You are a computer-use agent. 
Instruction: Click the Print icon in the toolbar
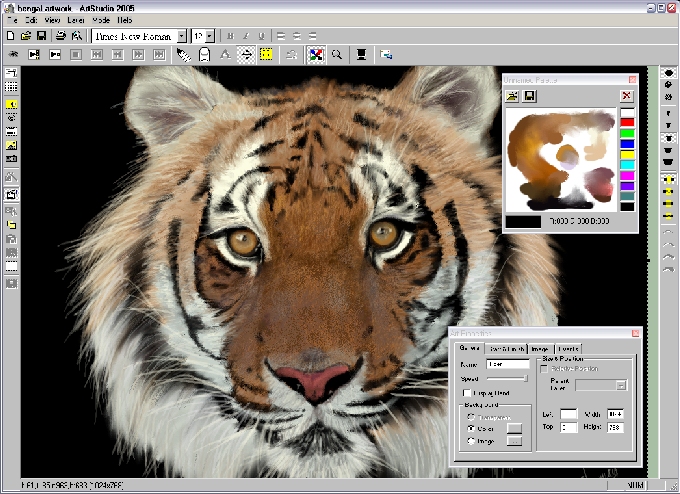[x=61, y=36]
